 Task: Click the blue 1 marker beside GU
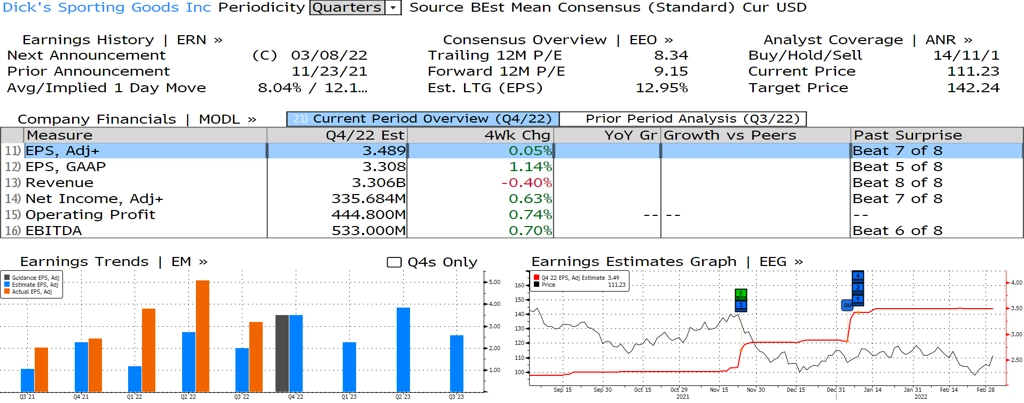858,300
